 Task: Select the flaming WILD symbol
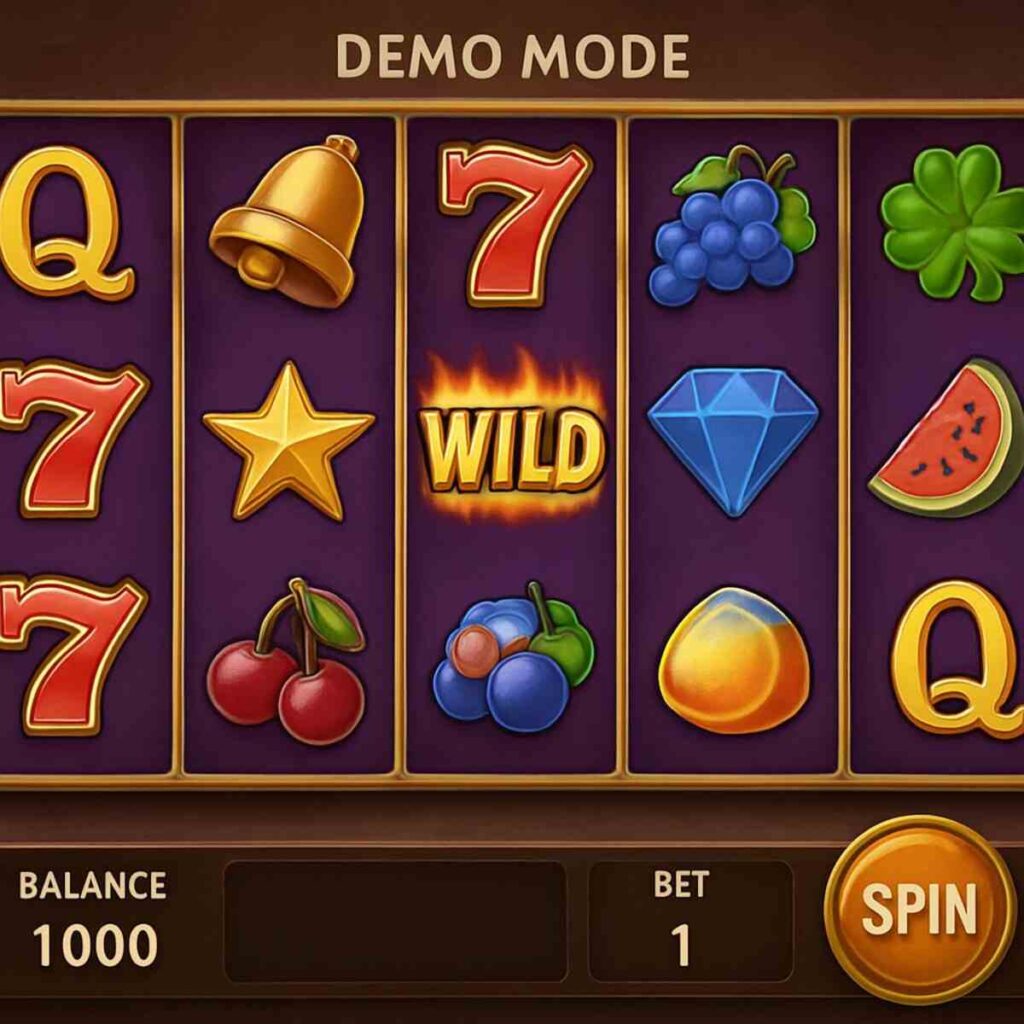point(512,436)
